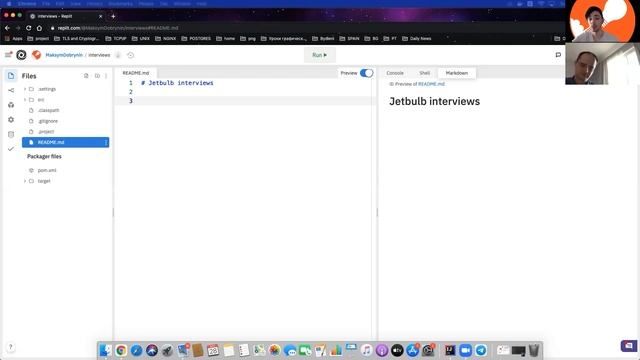Click the Packager files section label
Viewport: 640px width, 360px height.
click(44, 157)
